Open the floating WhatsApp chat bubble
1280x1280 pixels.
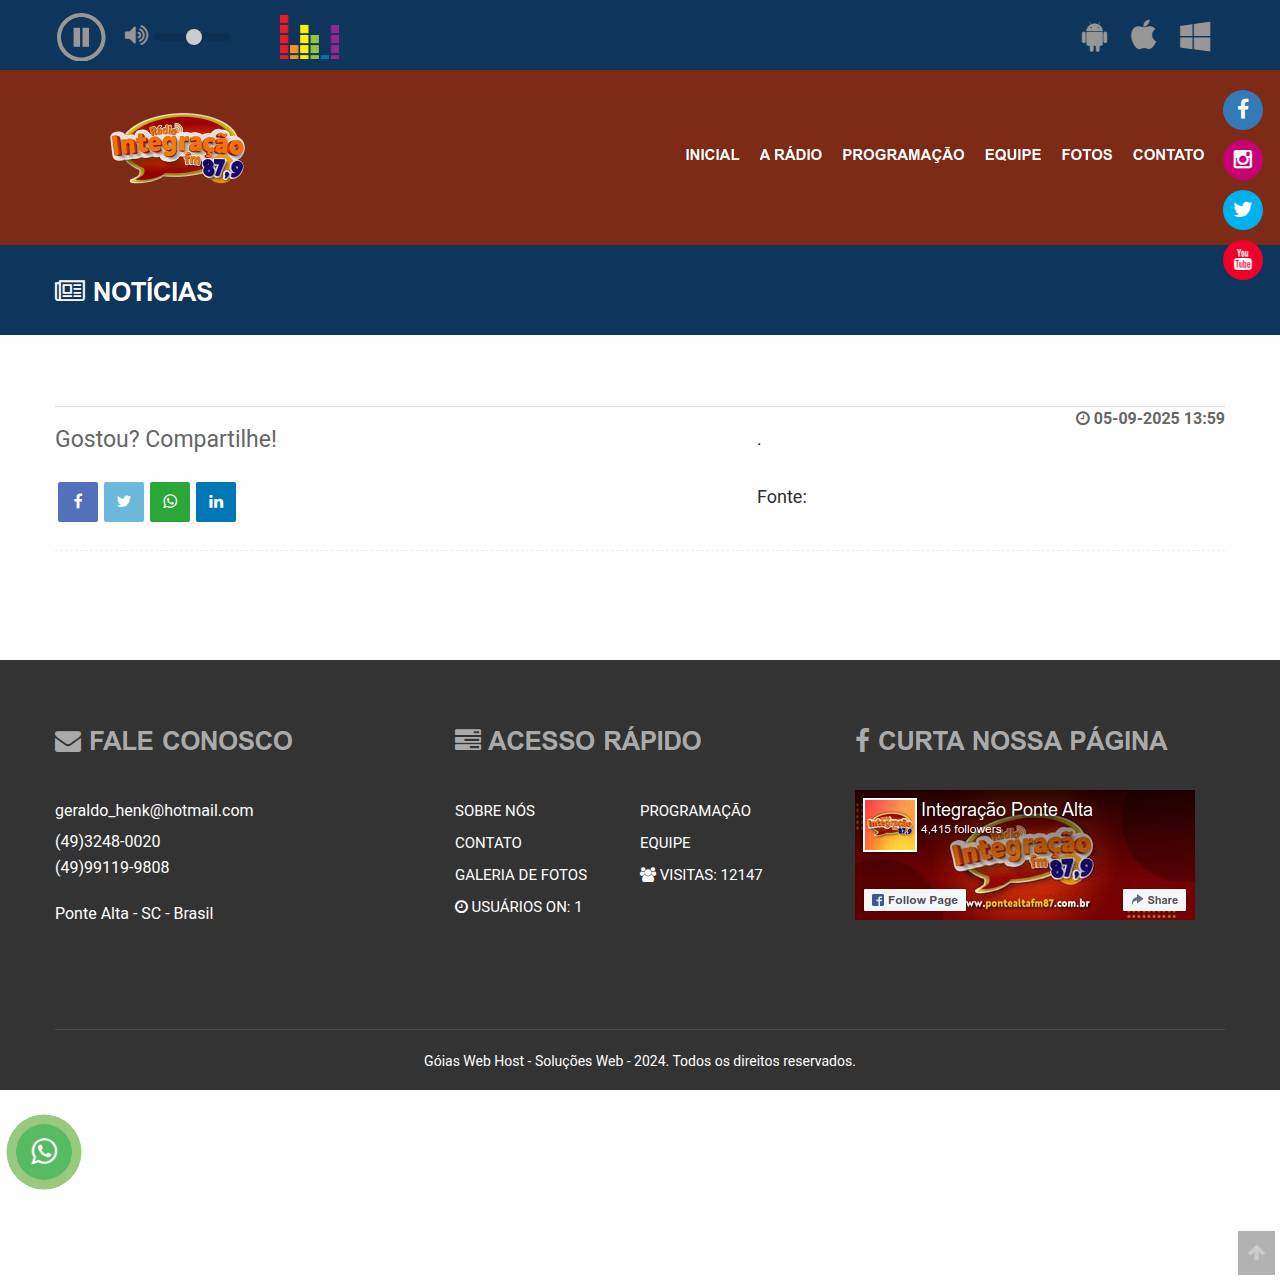pos(44,1152)
